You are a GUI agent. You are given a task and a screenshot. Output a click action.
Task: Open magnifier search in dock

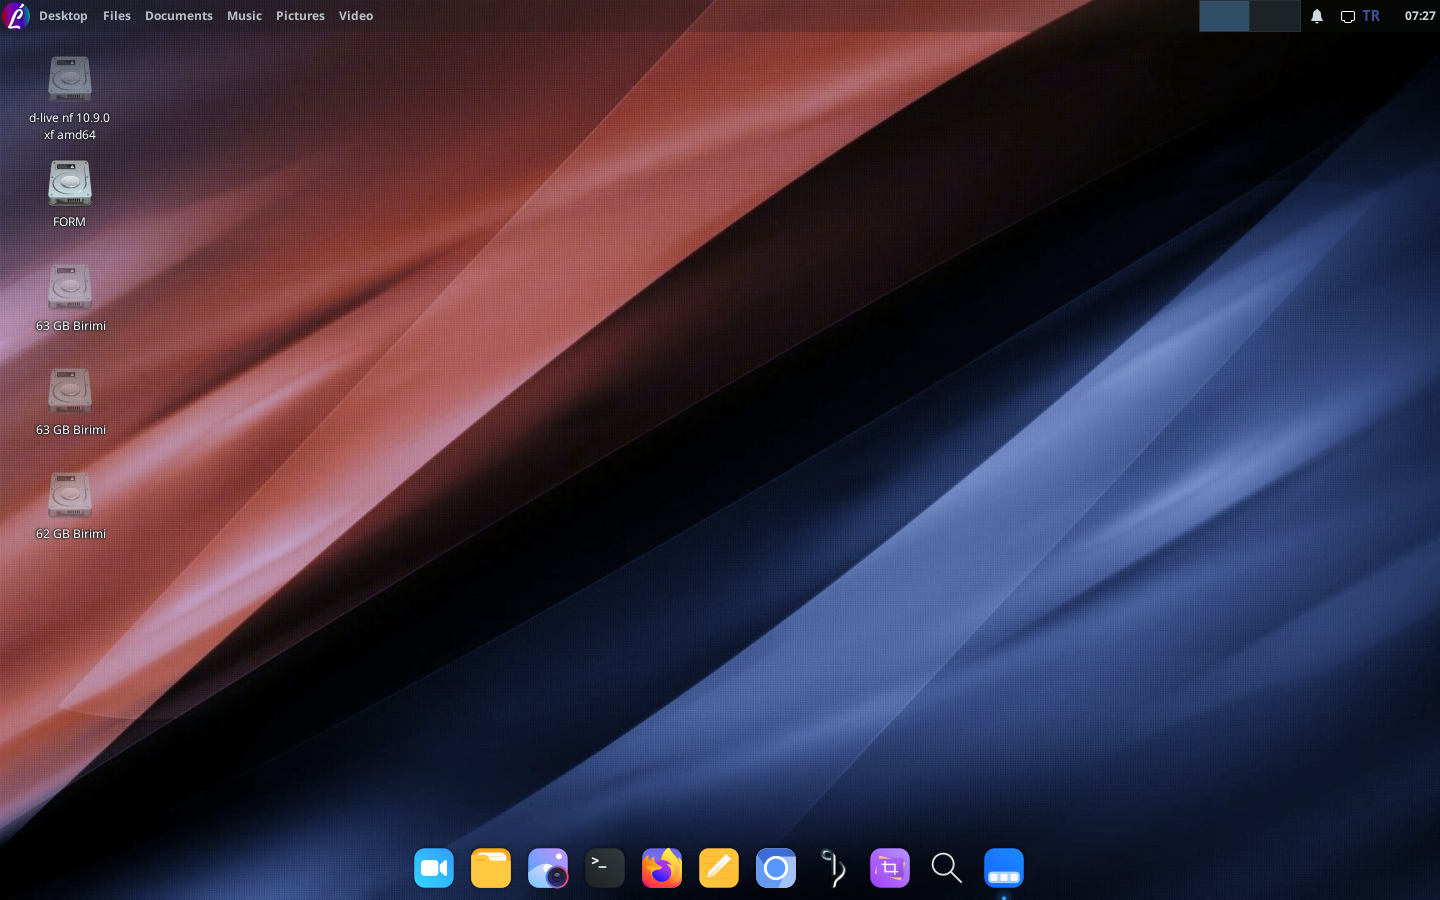[947, 868]
